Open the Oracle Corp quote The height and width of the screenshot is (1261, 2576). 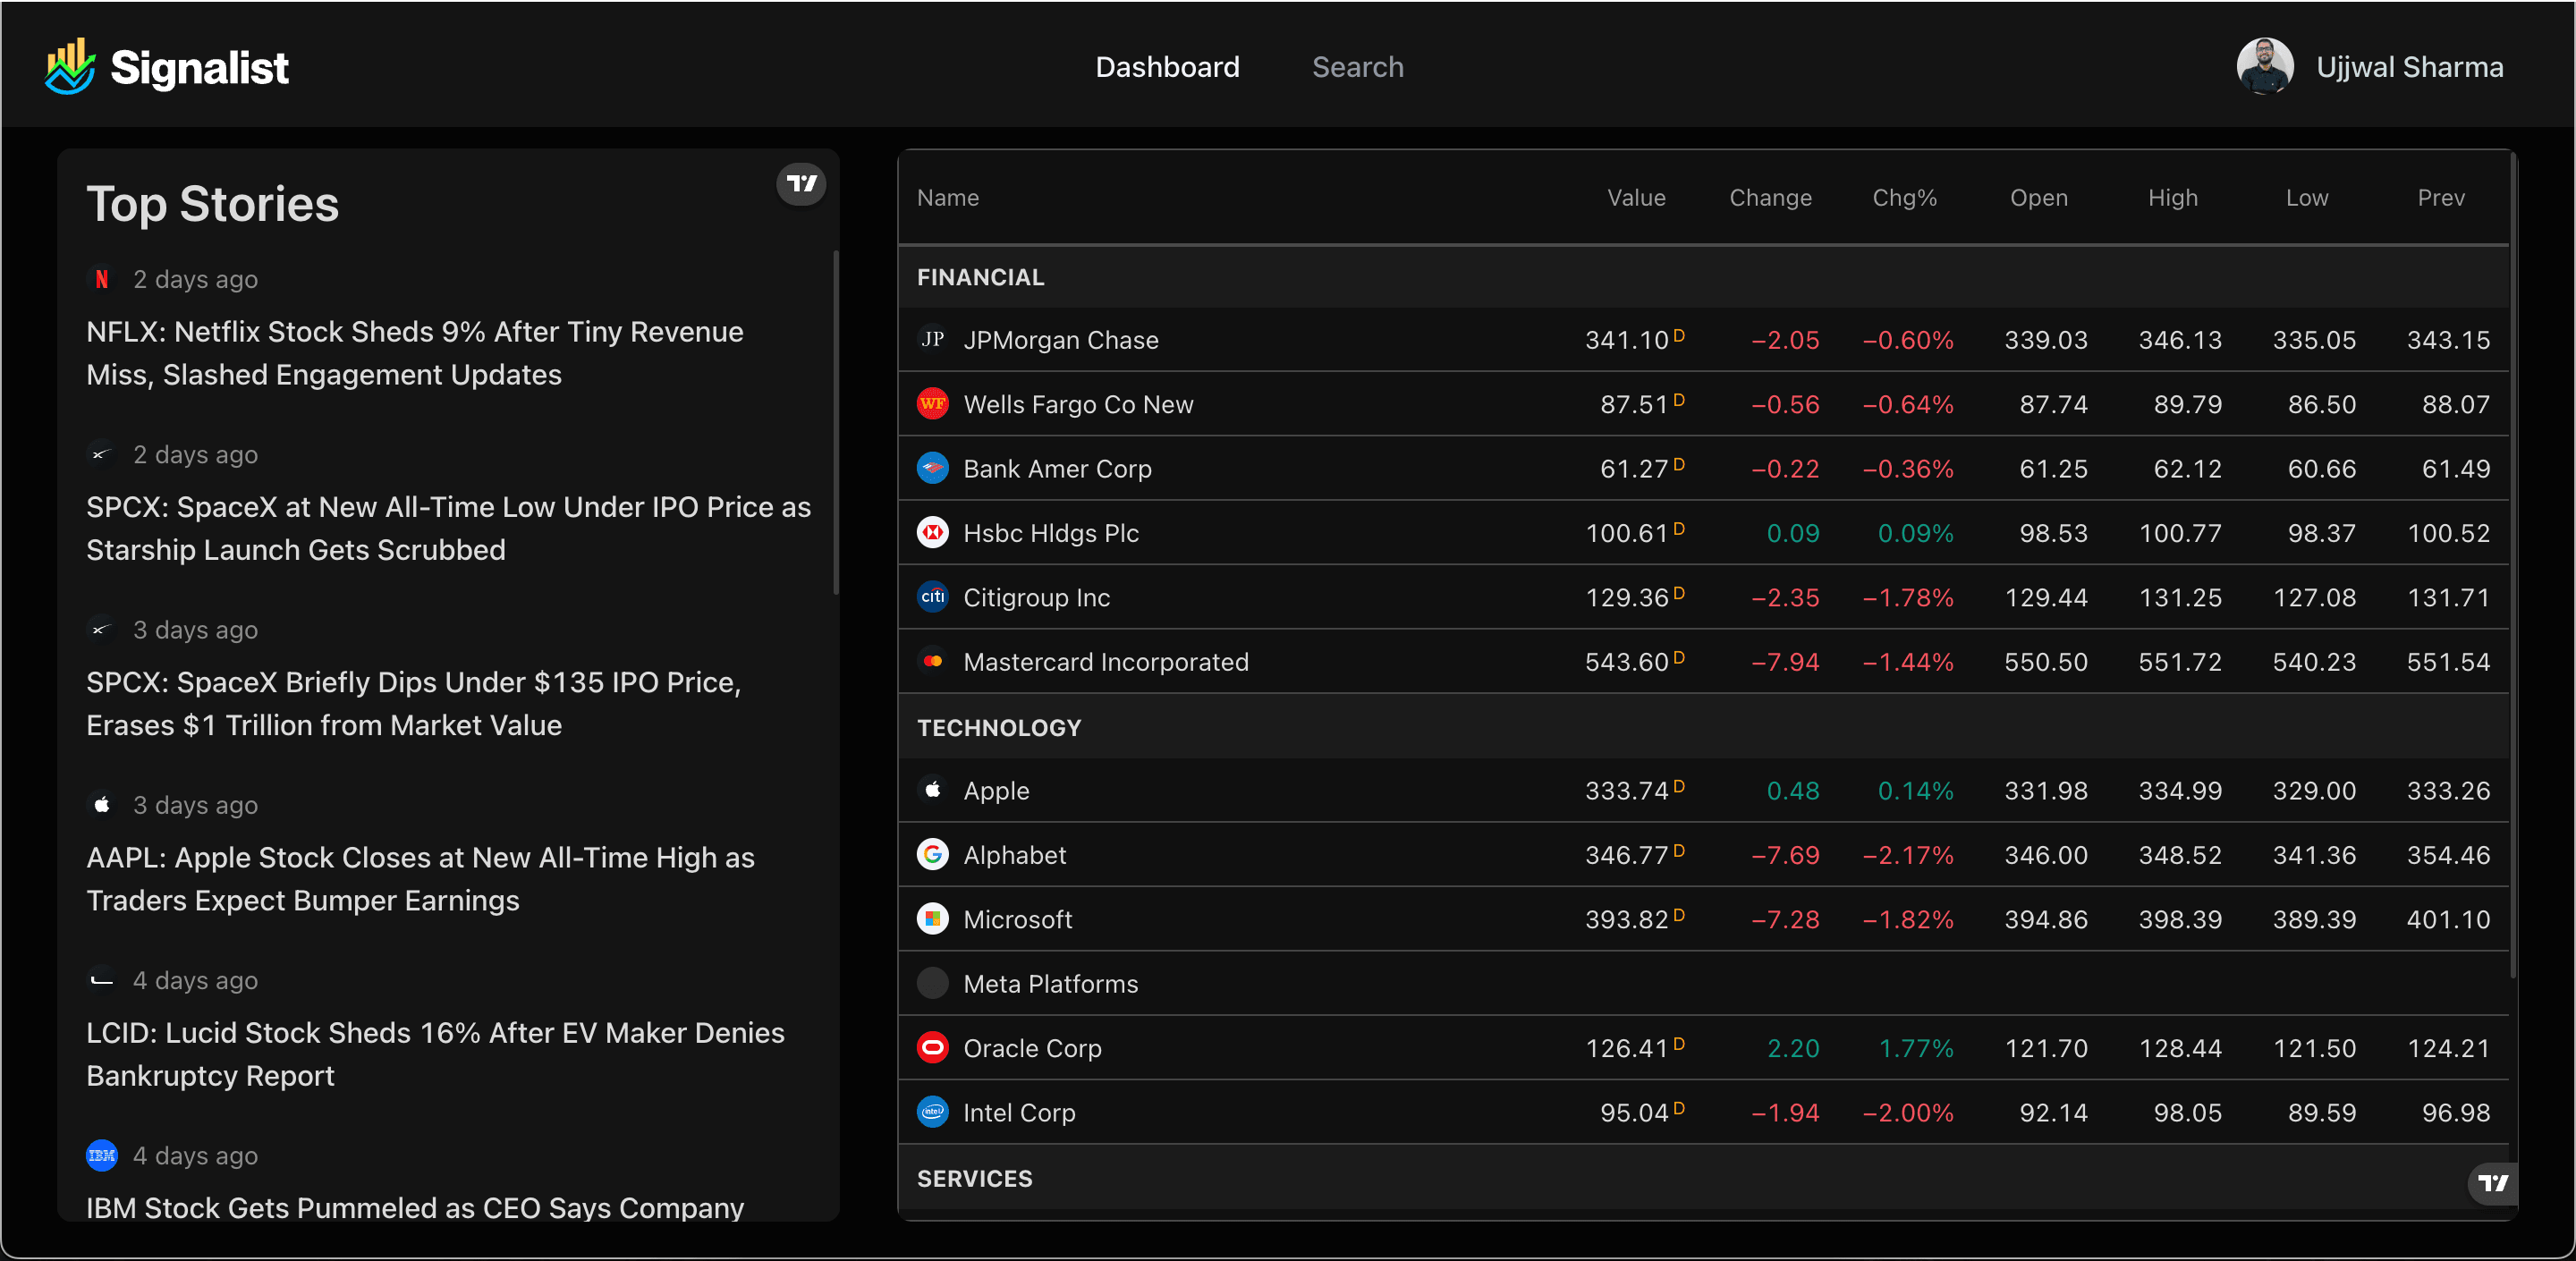(x=1032, y=1047)
